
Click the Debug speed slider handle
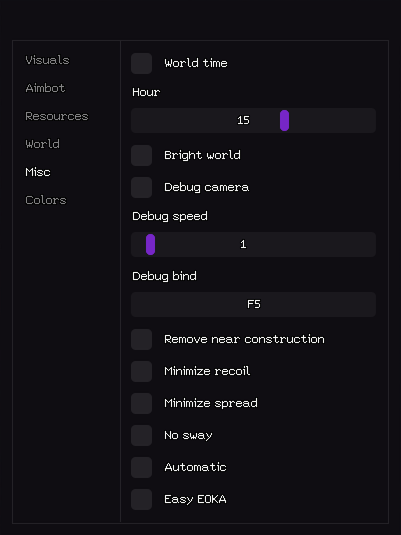151,245
